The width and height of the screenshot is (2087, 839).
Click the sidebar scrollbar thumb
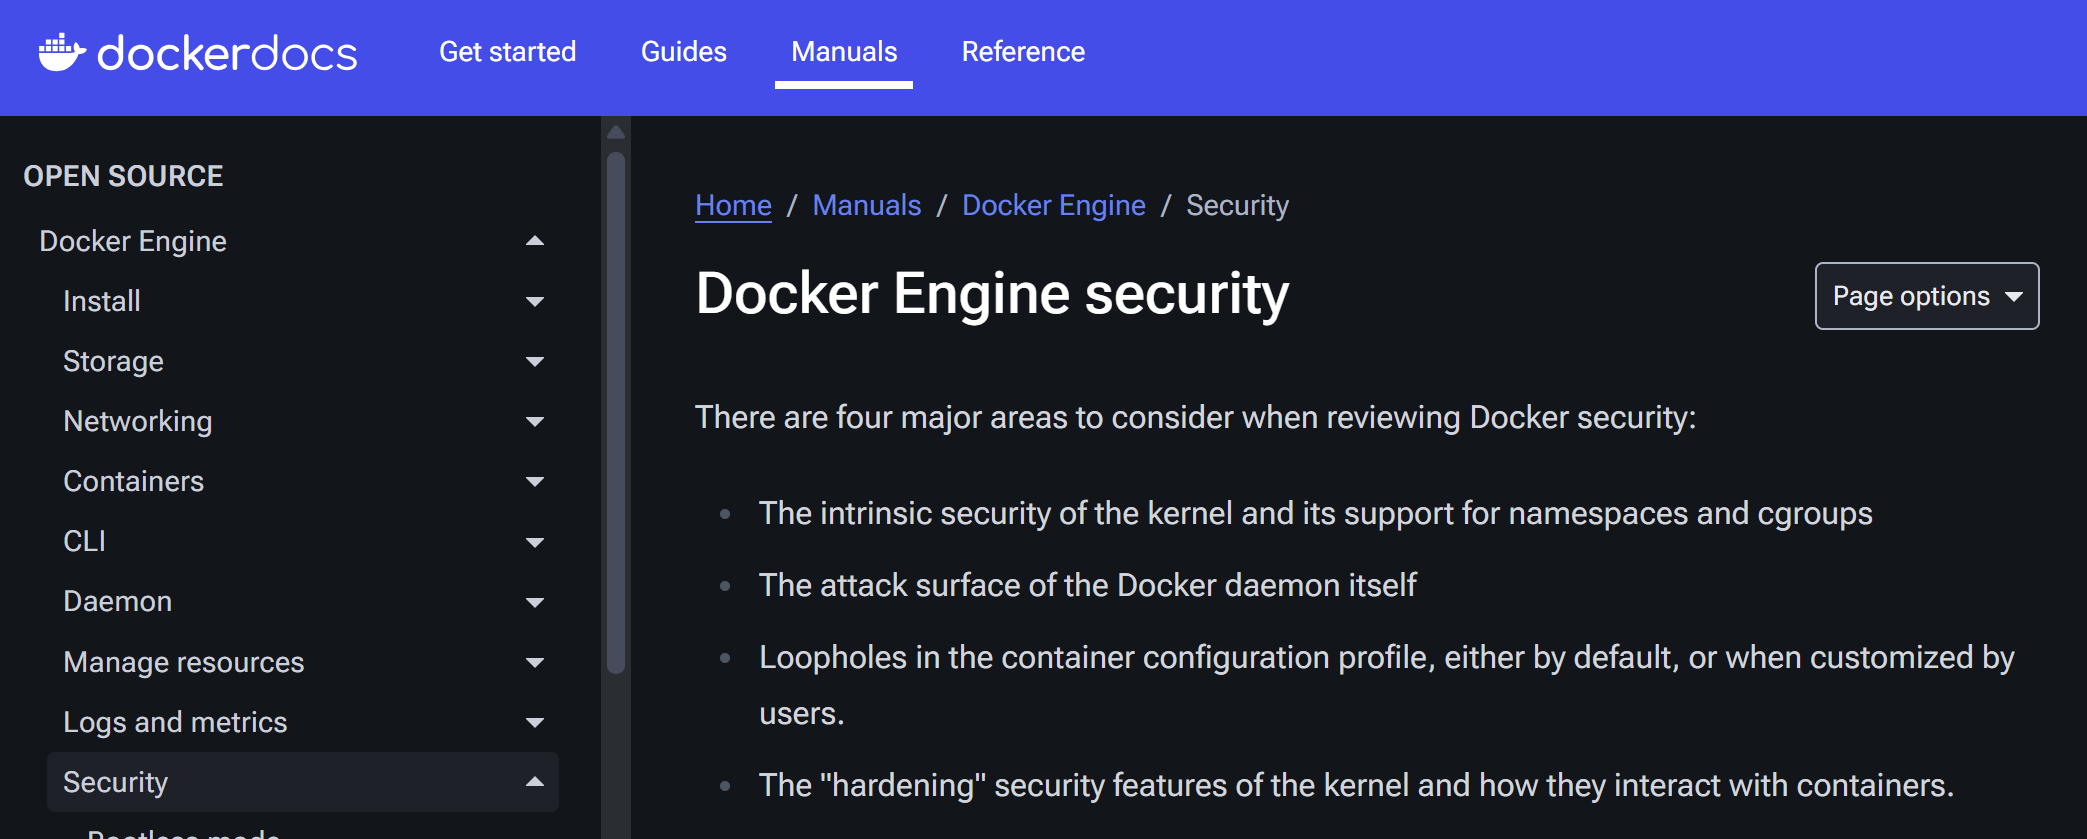tap(616, 412)
